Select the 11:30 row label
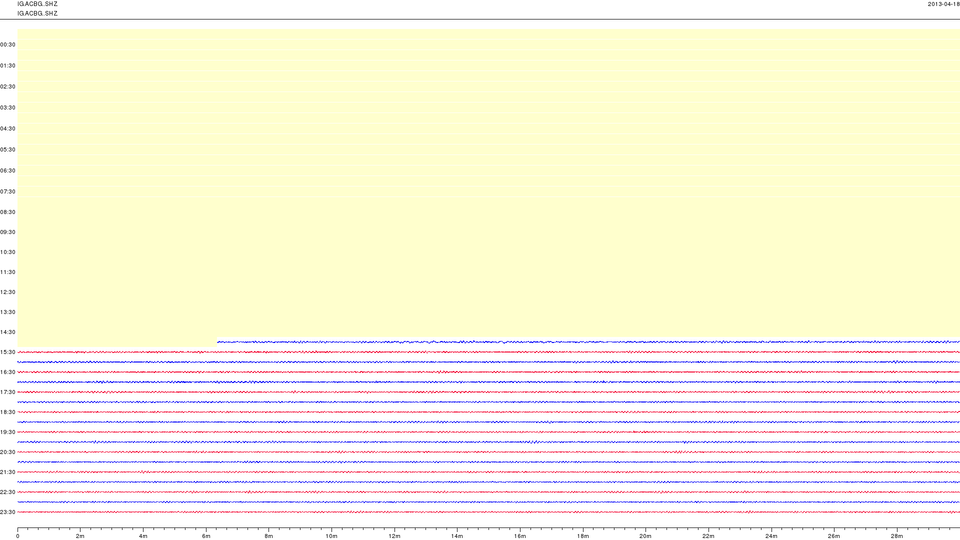Screen dimensions: 960x540 pos(8,272)
